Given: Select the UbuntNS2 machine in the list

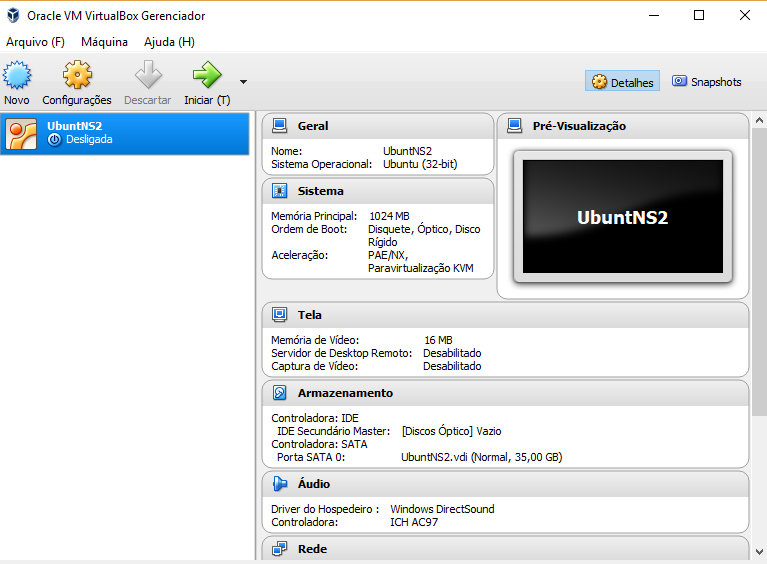Looking at the screenshot, I should point(125,134).
